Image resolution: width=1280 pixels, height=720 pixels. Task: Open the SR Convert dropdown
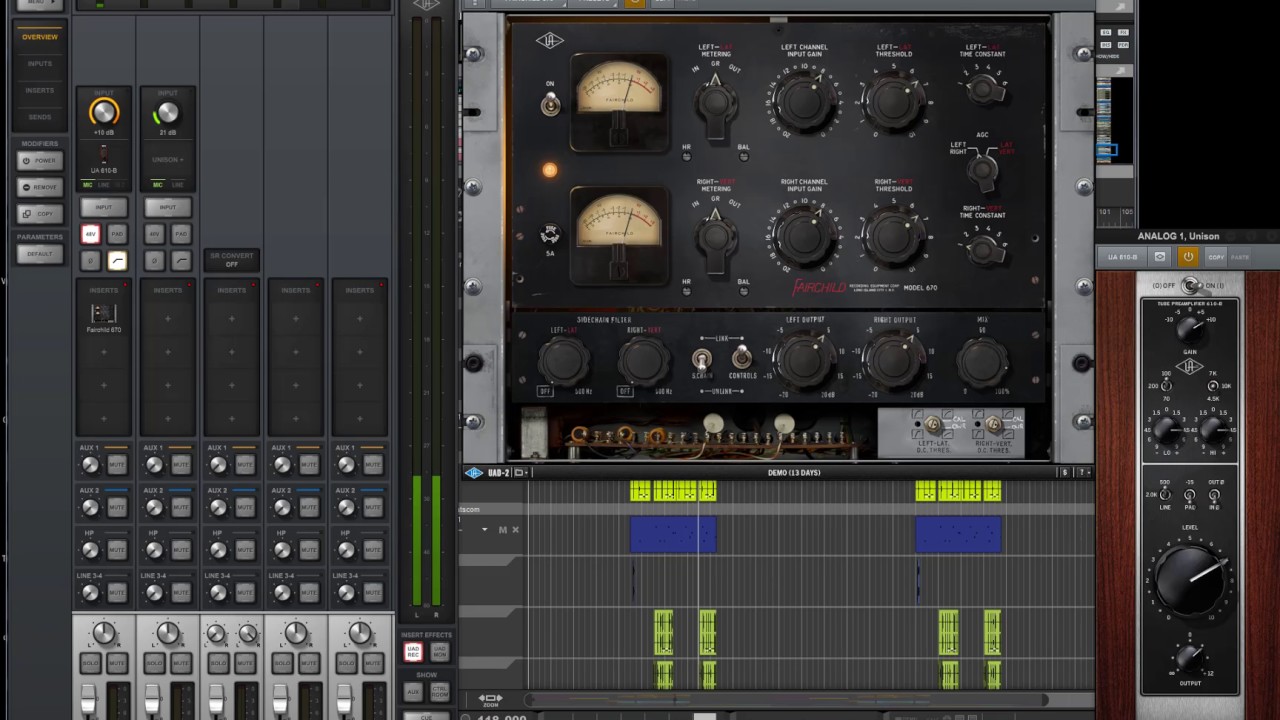pos(231,260)
